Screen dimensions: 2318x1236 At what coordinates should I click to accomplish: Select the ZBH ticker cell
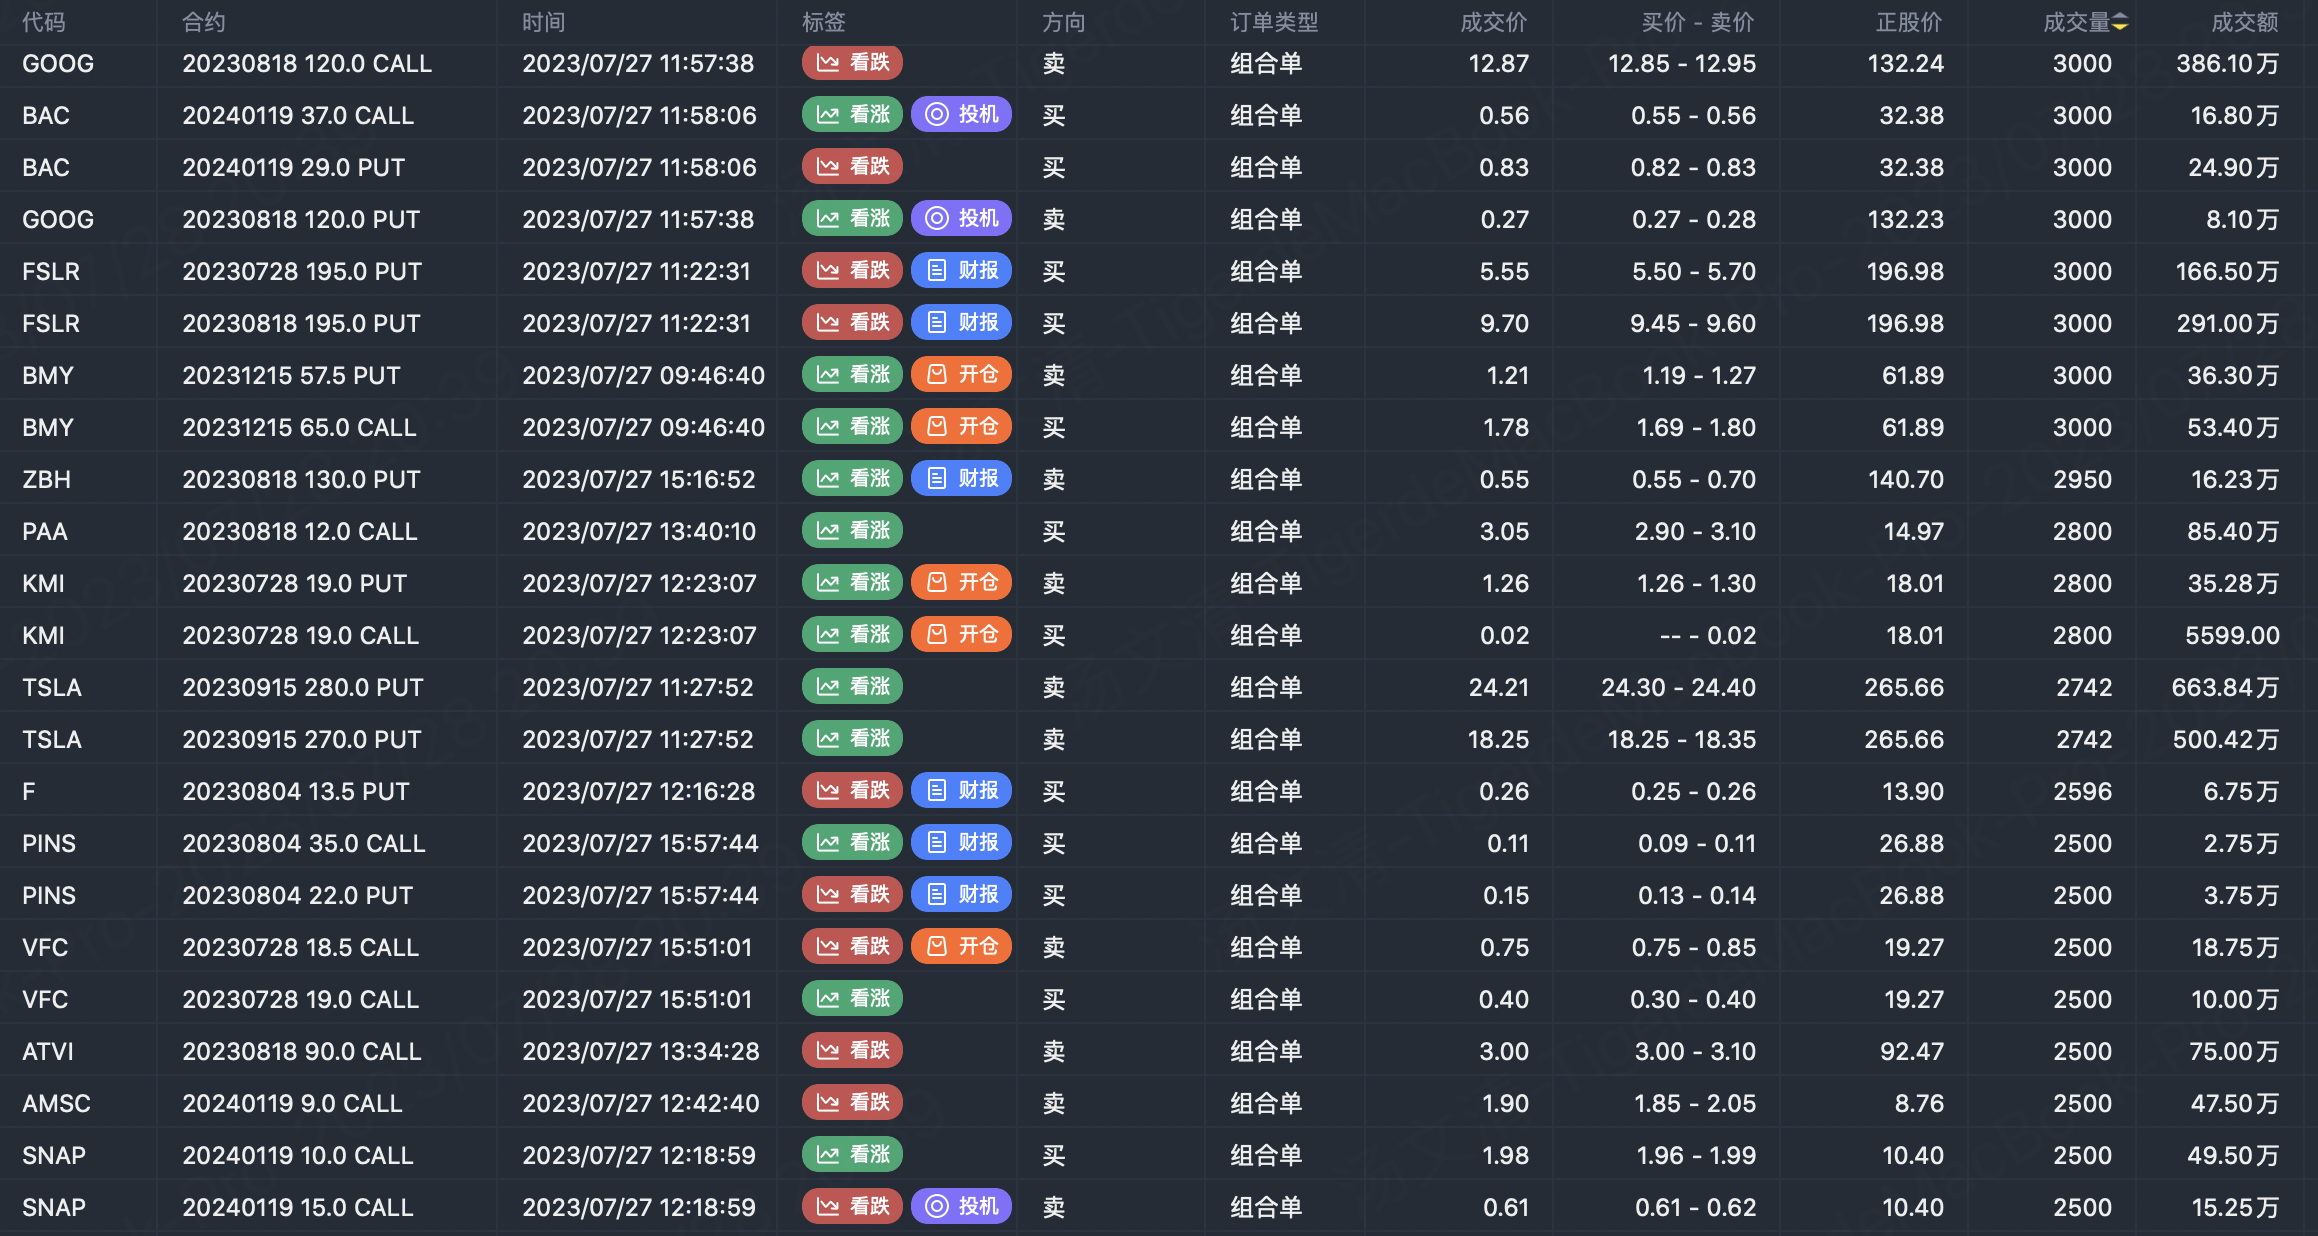tap(47, 479)
